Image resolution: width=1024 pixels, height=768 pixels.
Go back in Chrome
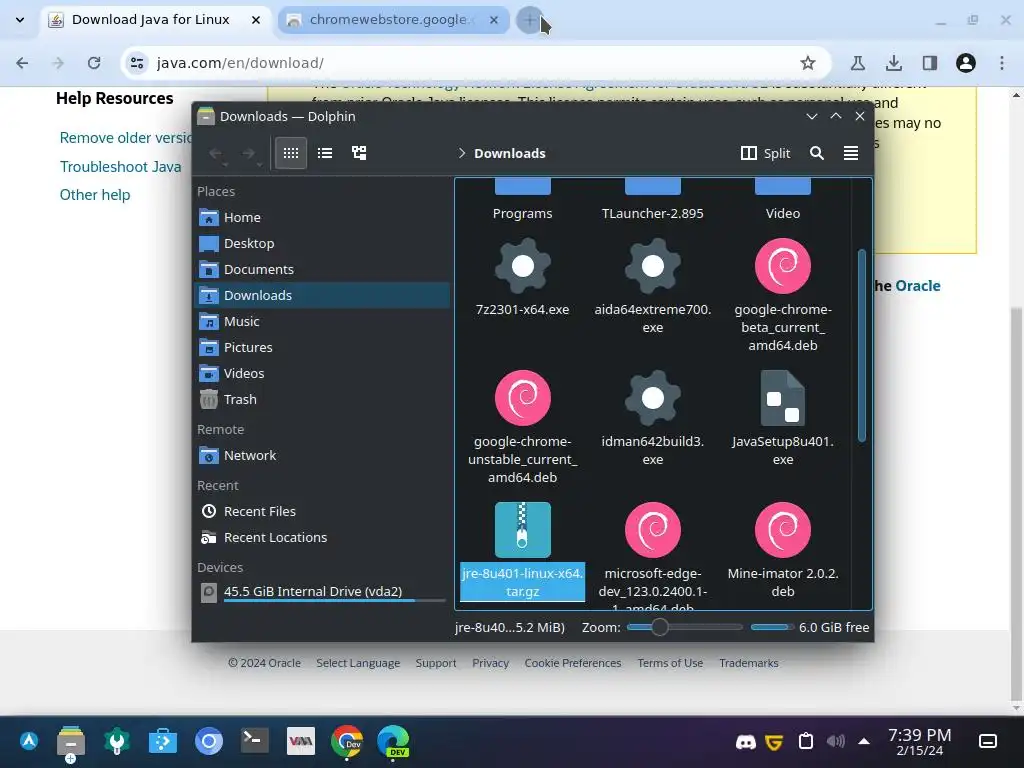(x=22, y=63)
